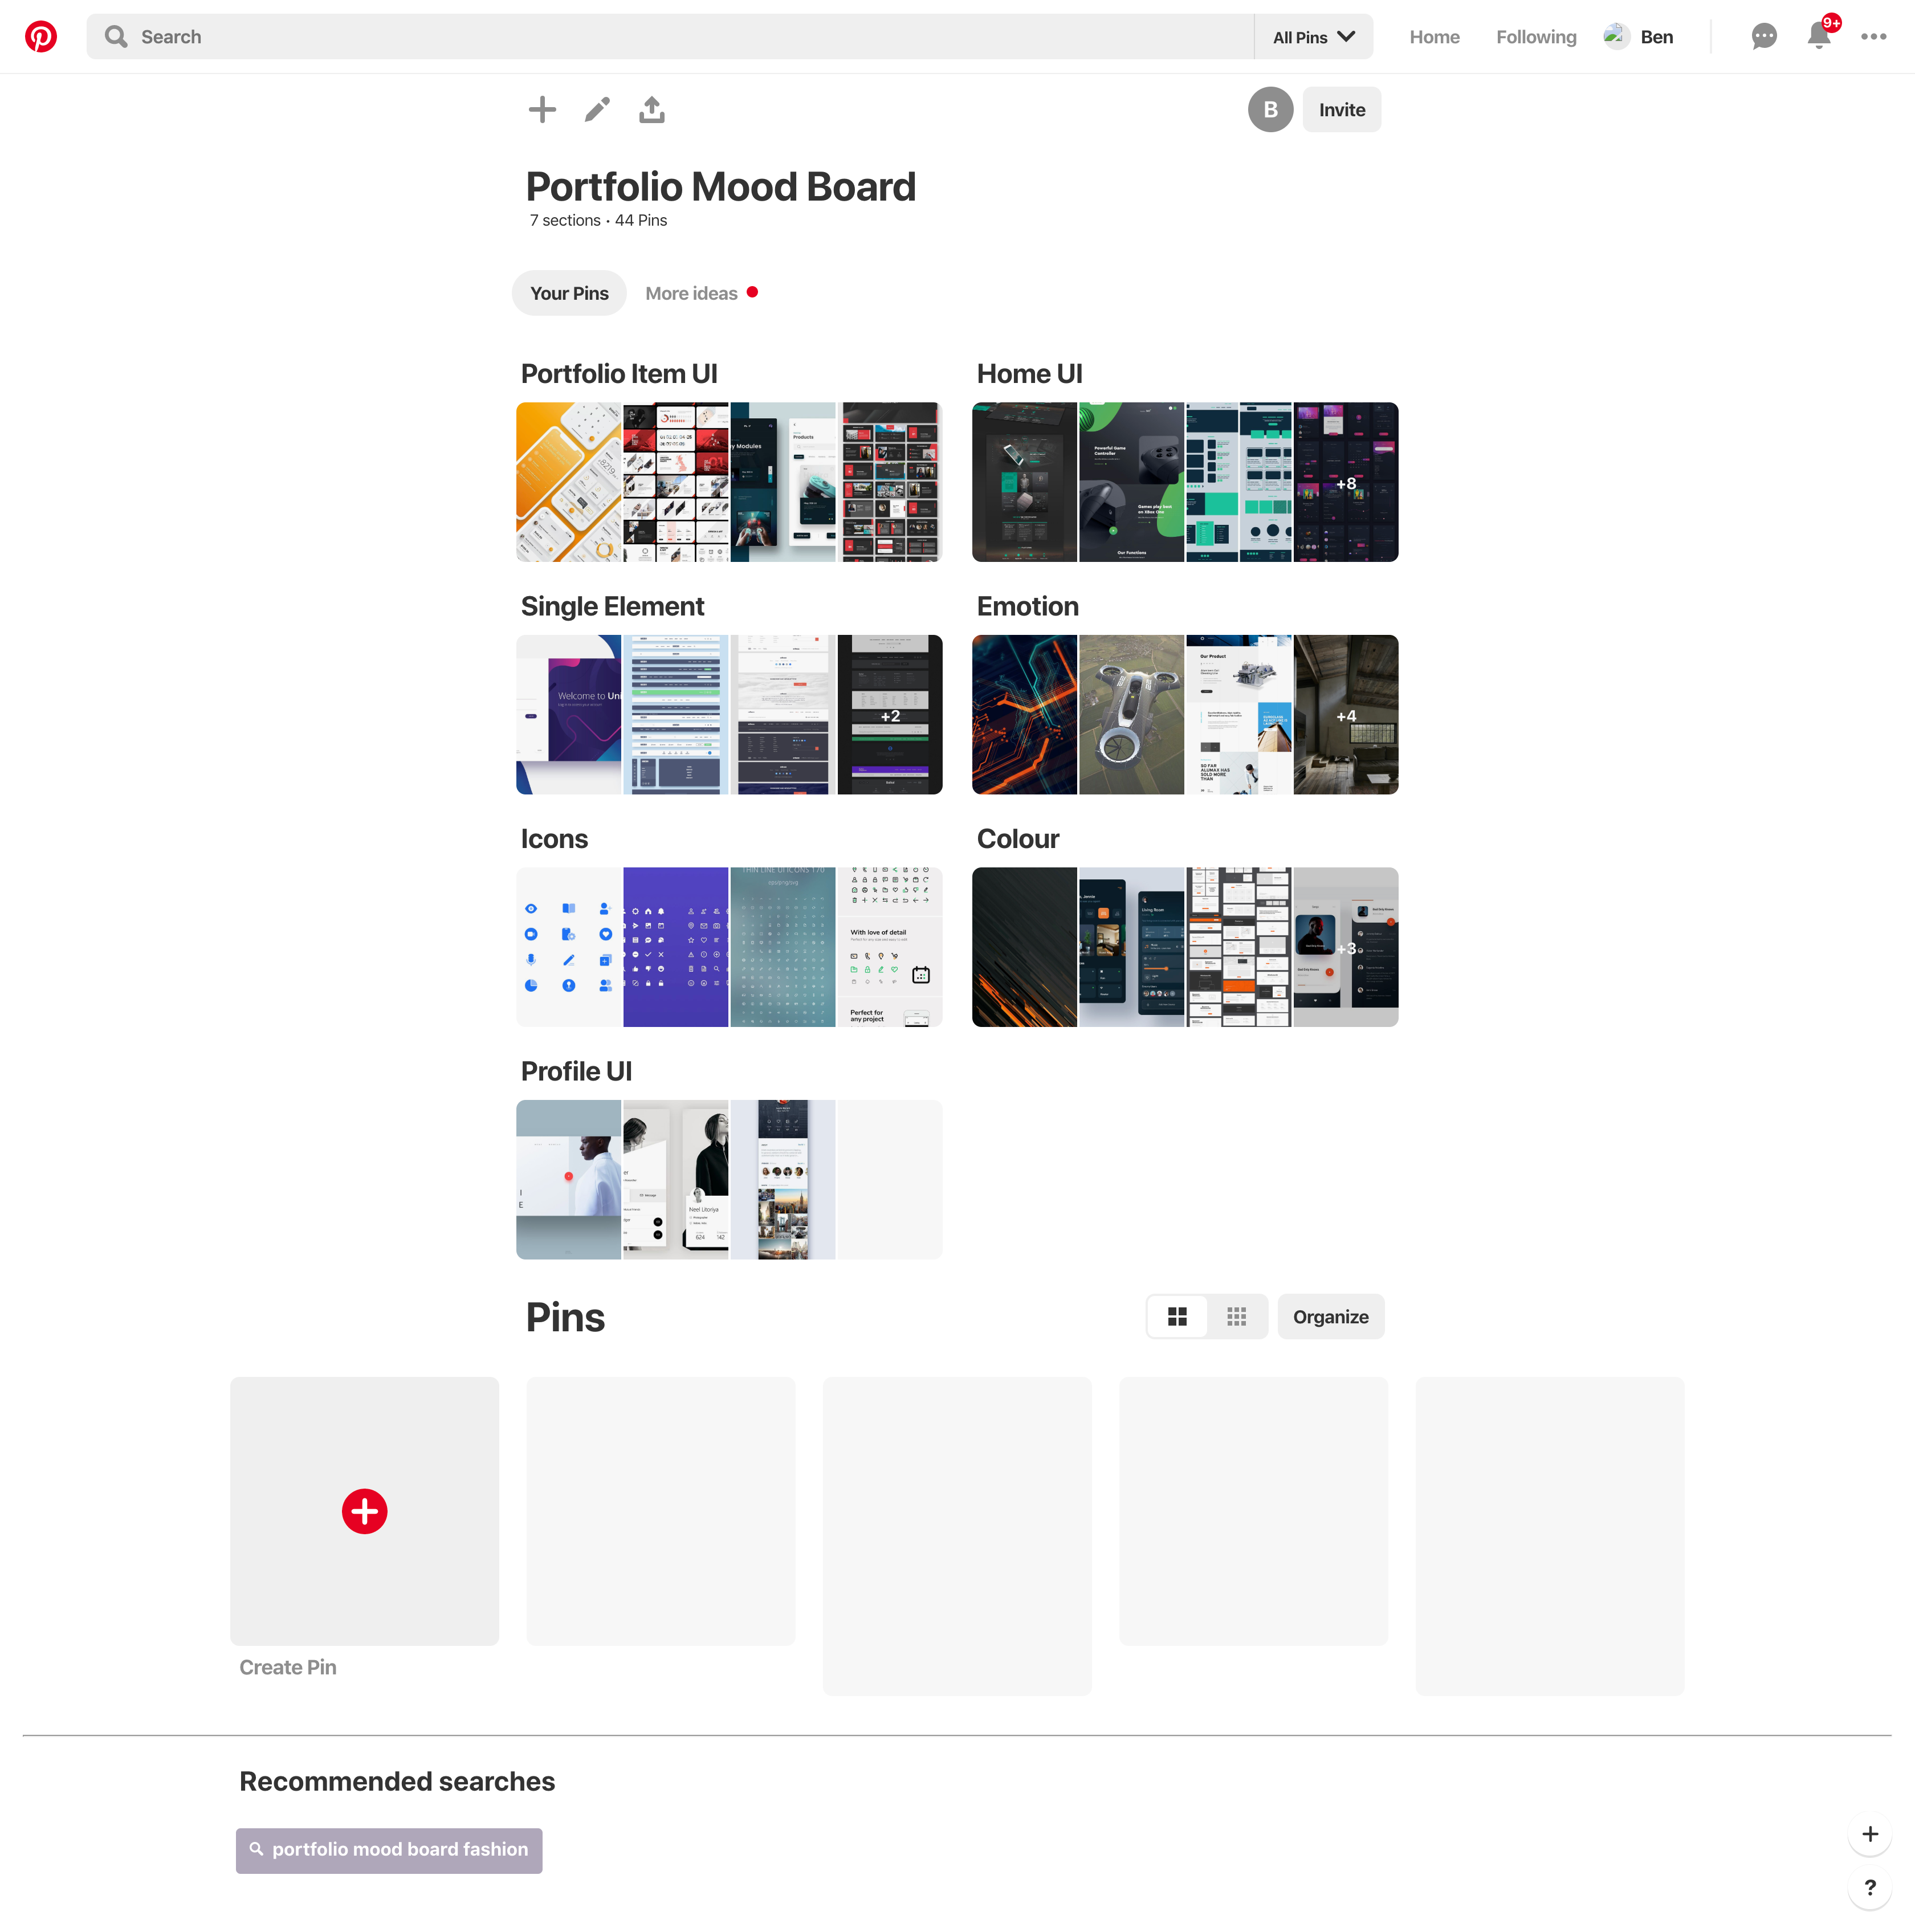This screenshot has height=1932, width=1915.
Task: Click the Pinterest logo icon
Action: pyautogui.click(x=41, y=37)
